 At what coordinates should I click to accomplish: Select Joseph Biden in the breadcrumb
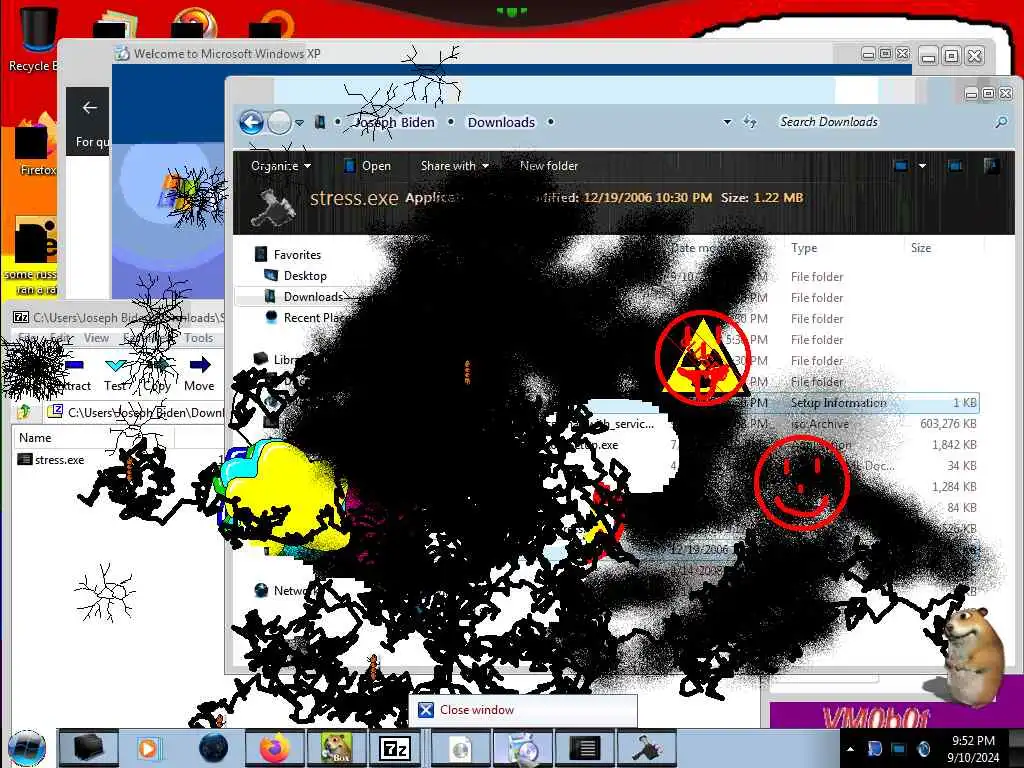coord(395,122)
